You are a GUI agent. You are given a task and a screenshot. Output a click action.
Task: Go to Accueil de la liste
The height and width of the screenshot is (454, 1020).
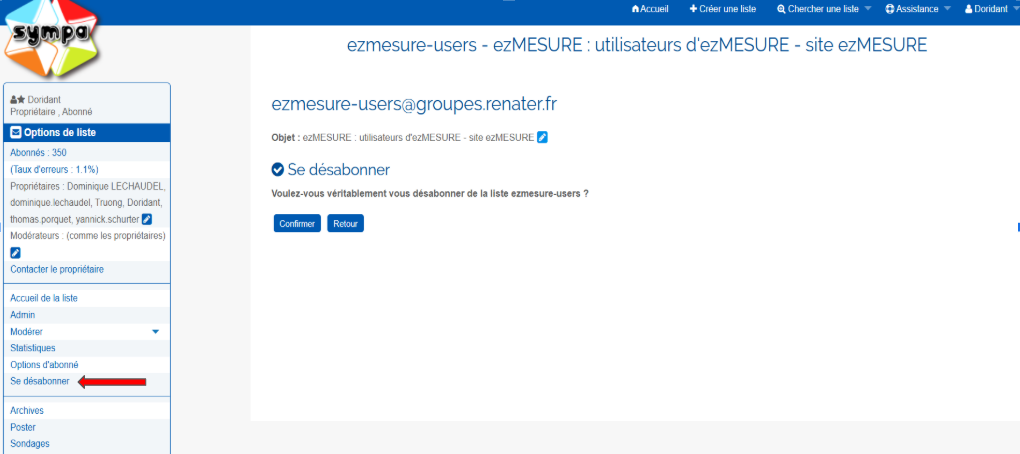(44, 299)
